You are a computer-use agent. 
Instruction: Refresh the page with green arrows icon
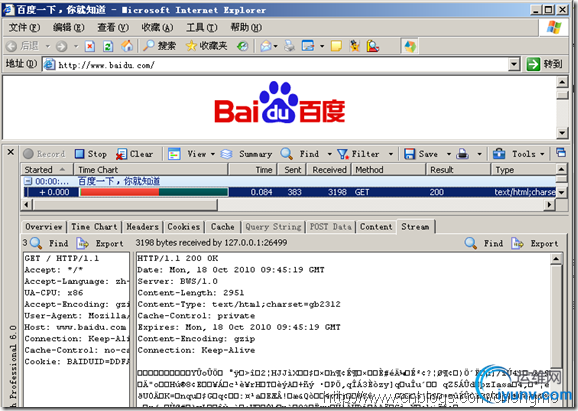108,46
